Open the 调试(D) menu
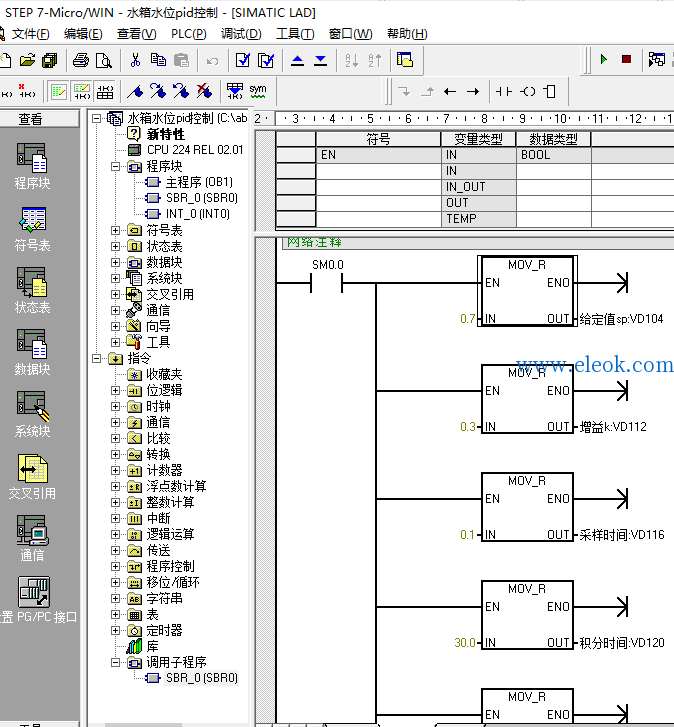This screenshot has height=727, width=674. coord(241,34)
